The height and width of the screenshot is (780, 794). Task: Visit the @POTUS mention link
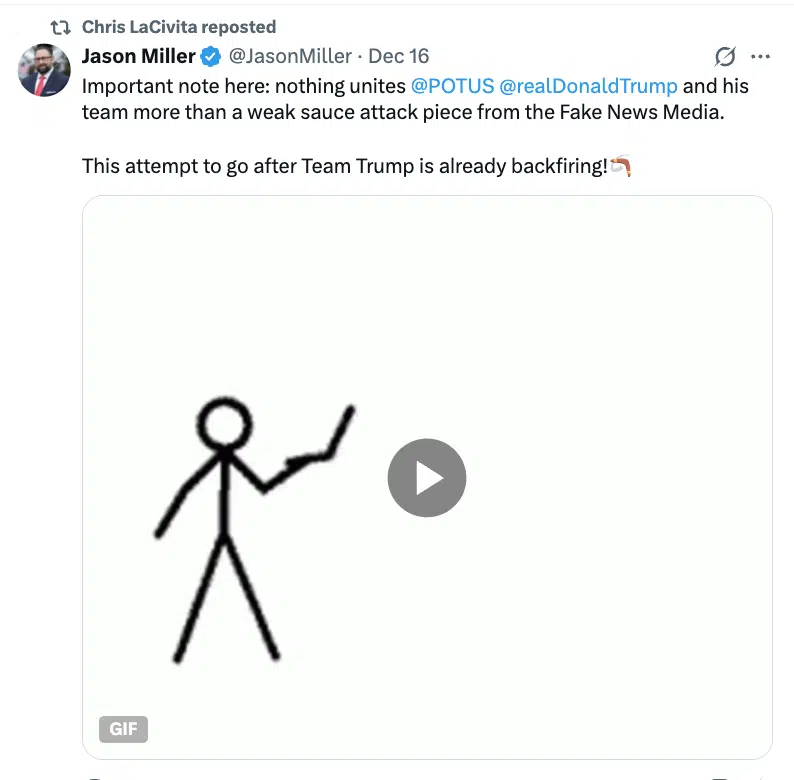coord(451,86)
